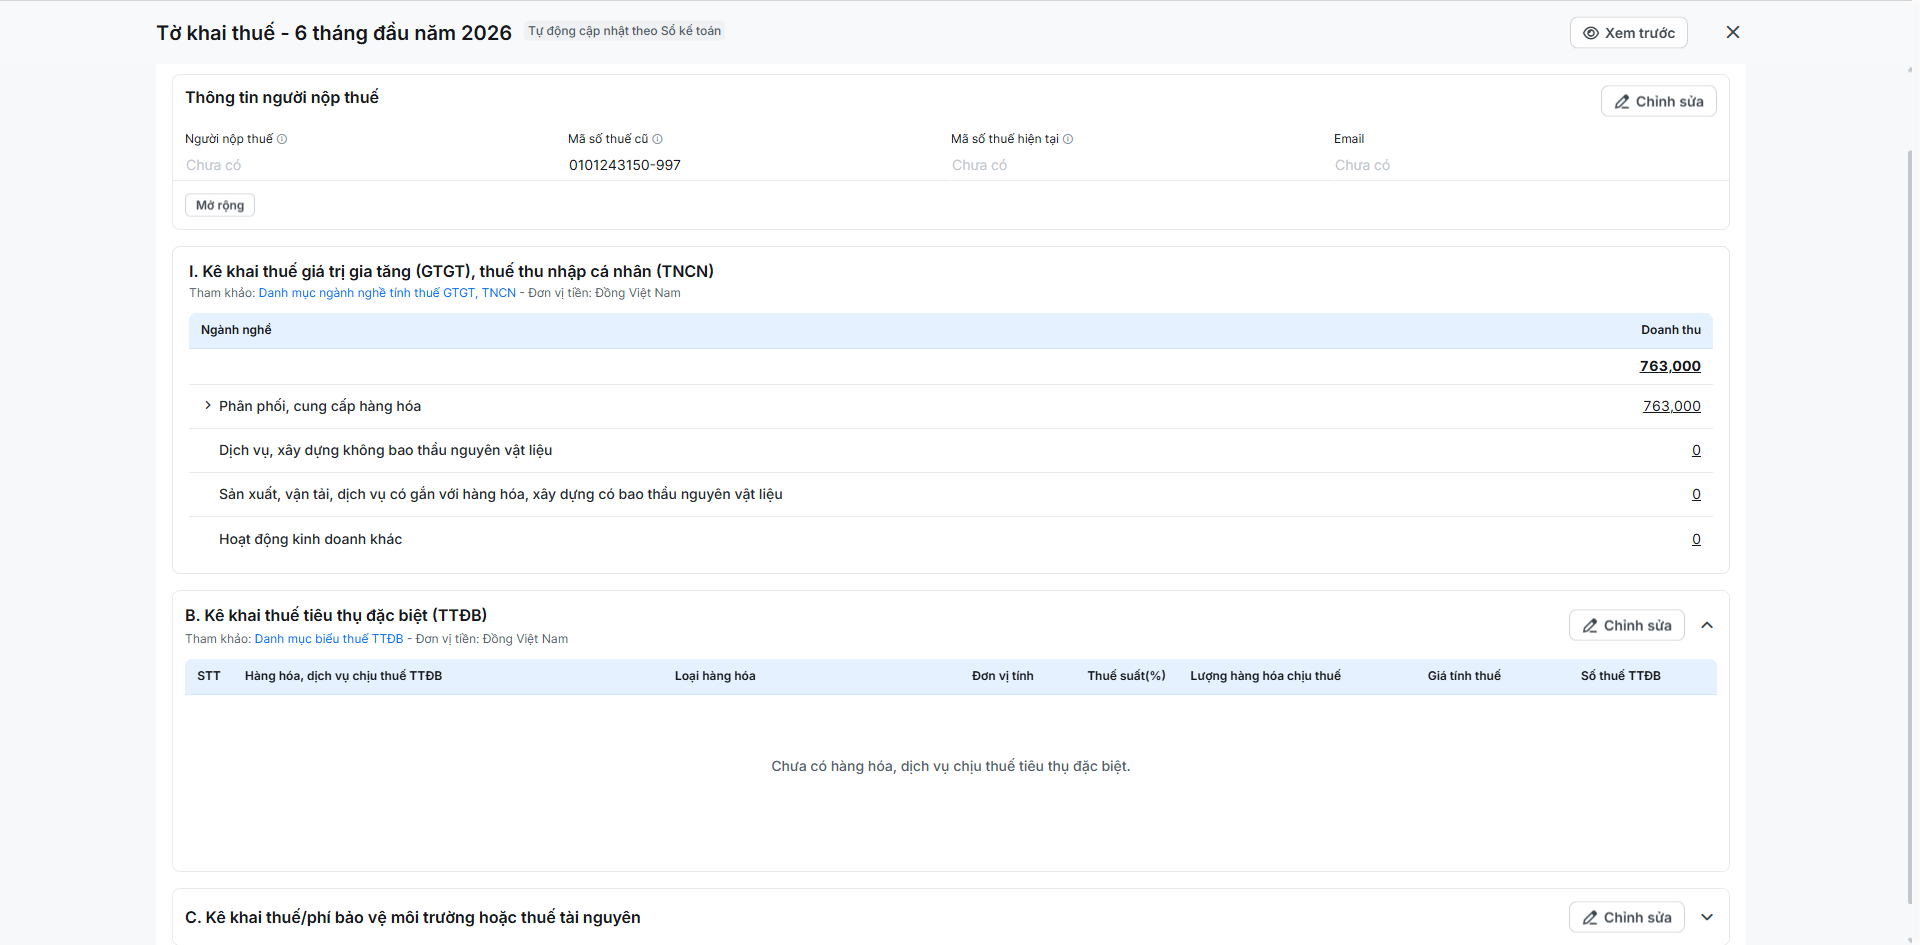Click the Thuế suất(%) column header
Image resolution: width=1920 pixels, height=945 pixels.
(1127, 676)
